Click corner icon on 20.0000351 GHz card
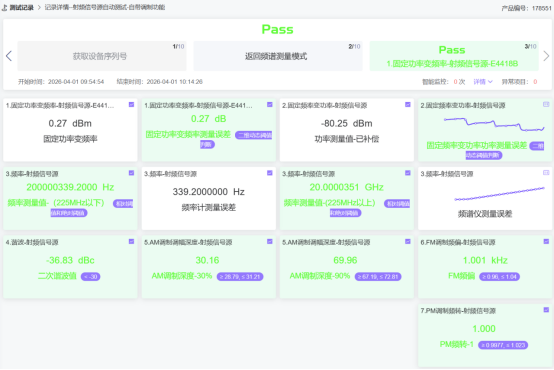Viewport: 554px width, 370px height. point(408,173)
